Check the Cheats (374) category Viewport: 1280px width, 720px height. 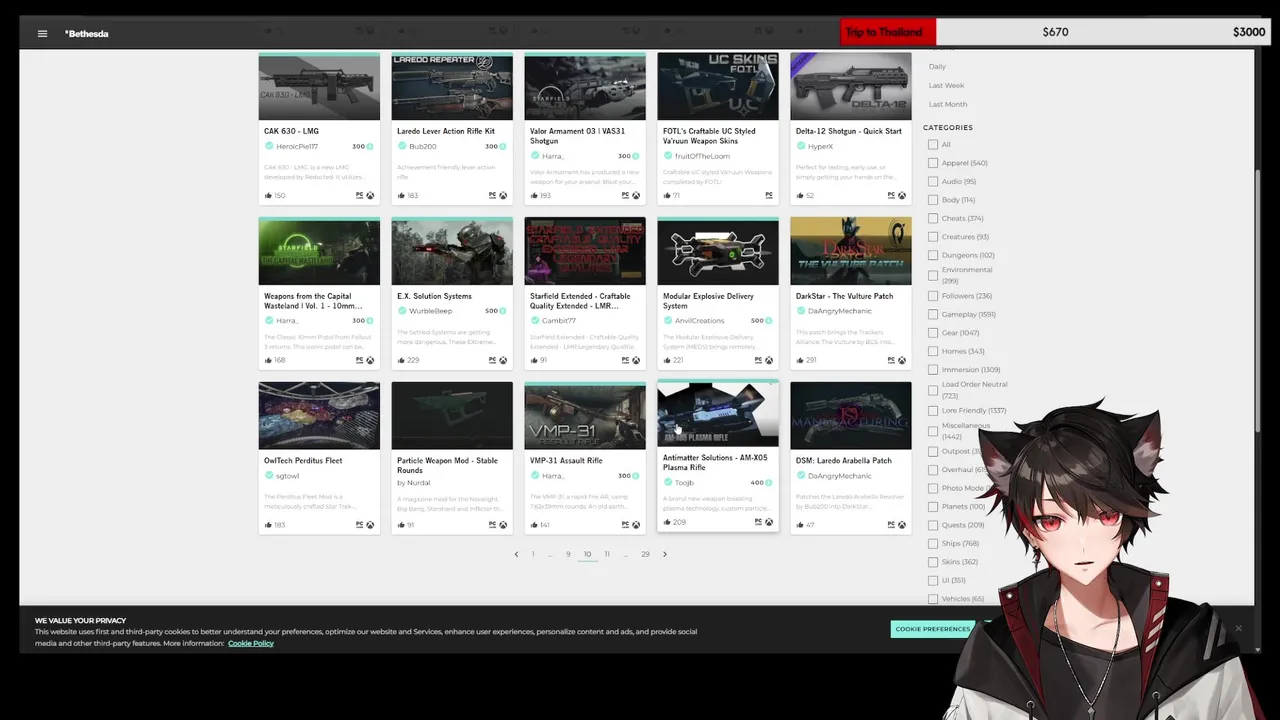coord(933,218)
